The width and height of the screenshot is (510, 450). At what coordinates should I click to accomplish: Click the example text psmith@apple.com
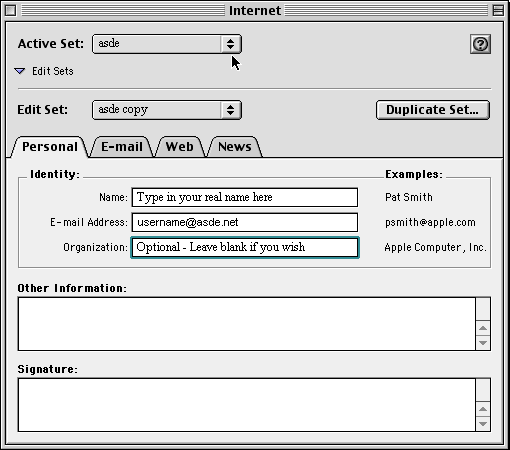(x=430, y=222)
